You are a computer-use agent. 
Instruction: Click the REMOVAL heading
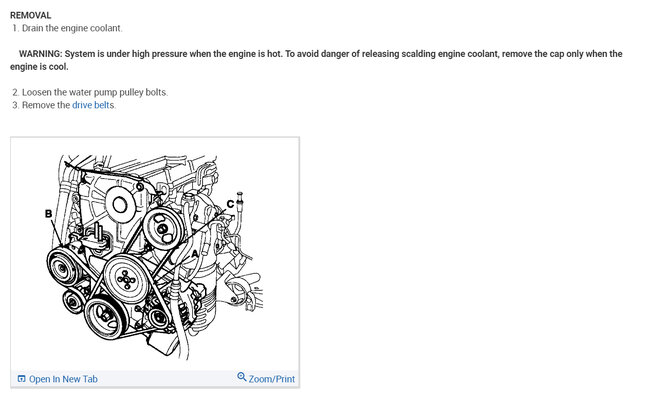click(30, 15)
